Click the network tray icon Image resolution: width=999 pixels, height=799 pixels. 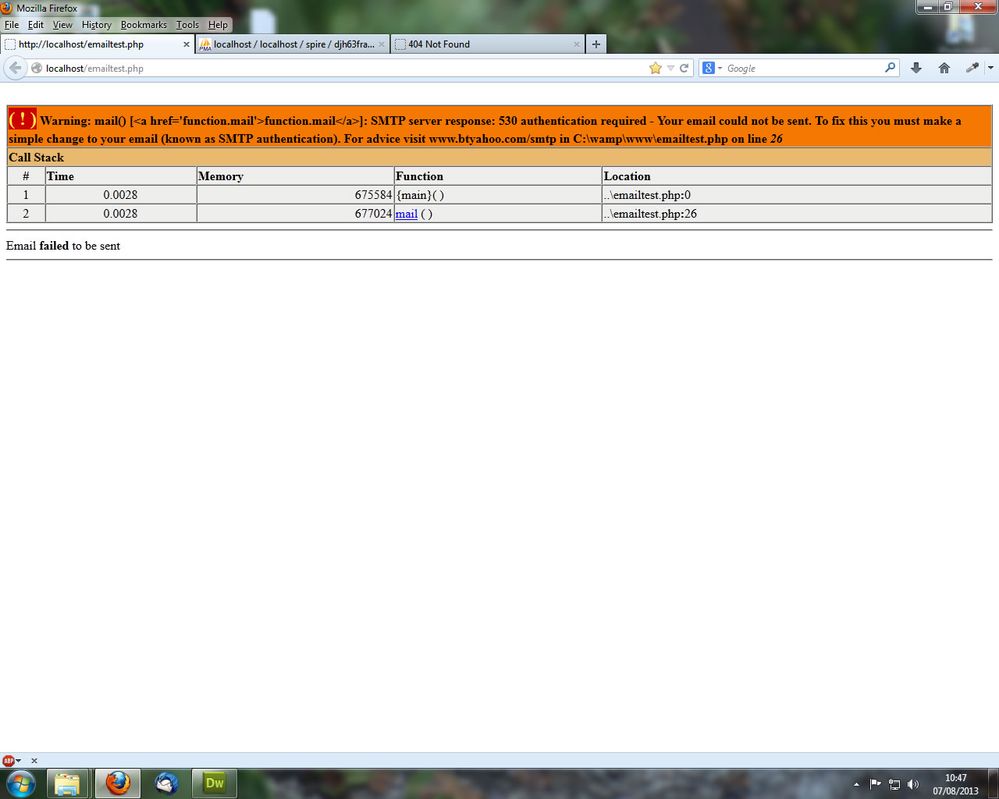tap(895, 784)
